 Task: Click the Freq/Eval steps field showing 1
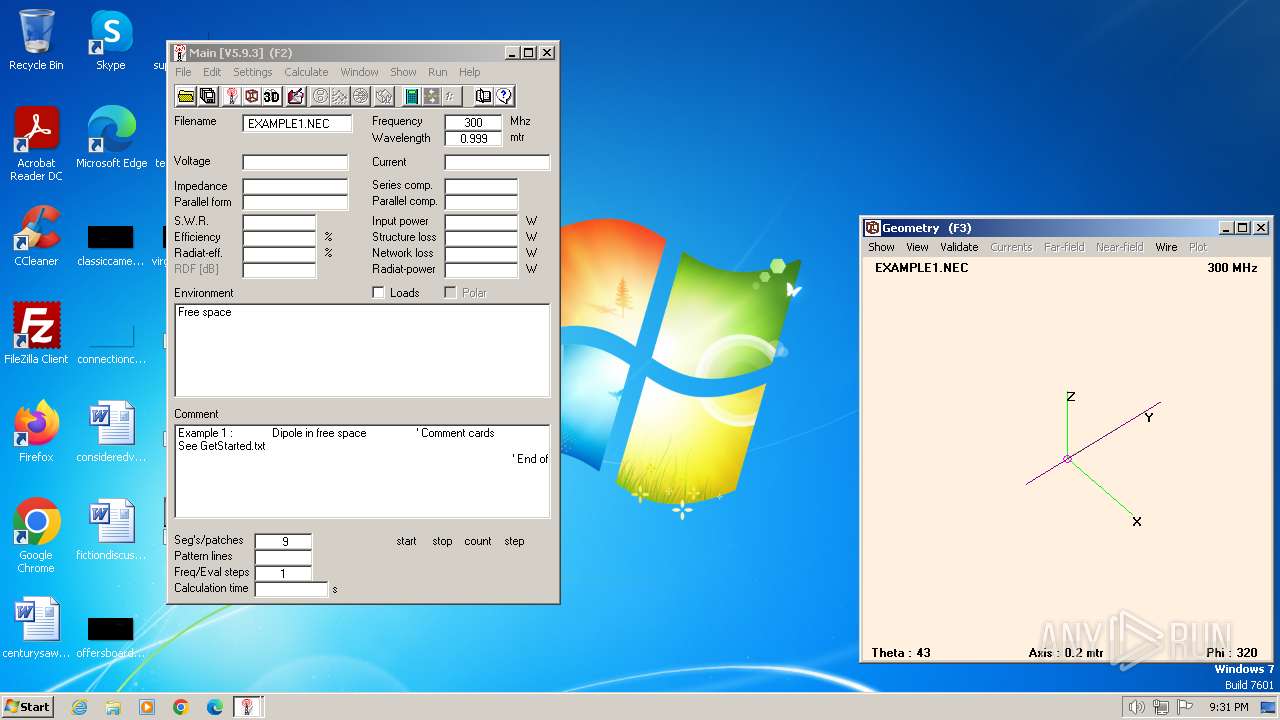coord(284,573)
